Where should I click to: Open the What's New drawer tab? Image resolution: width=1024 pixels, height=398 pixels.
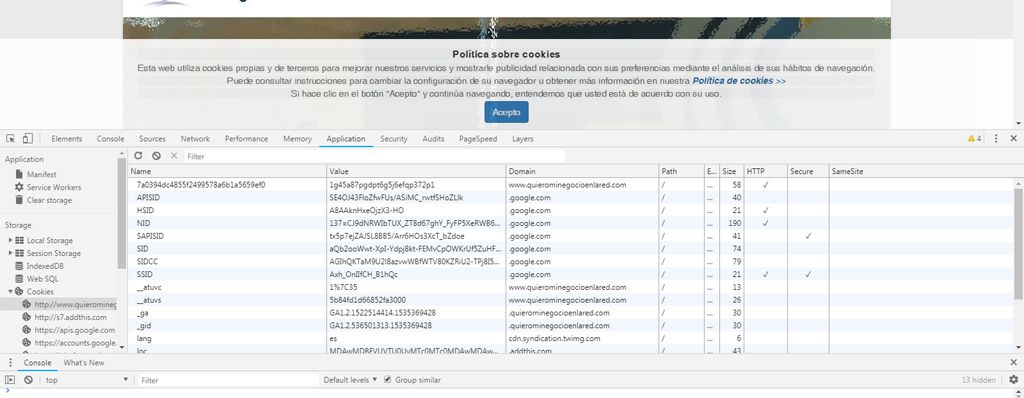(84, 363)
